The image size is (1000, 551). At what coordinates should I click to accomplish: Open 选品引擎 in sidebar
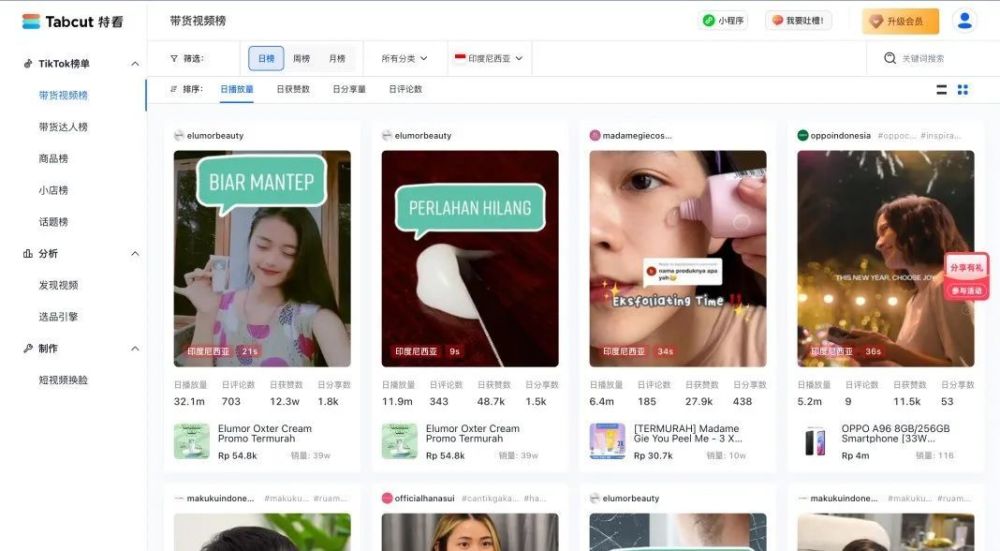pos(58,316)
